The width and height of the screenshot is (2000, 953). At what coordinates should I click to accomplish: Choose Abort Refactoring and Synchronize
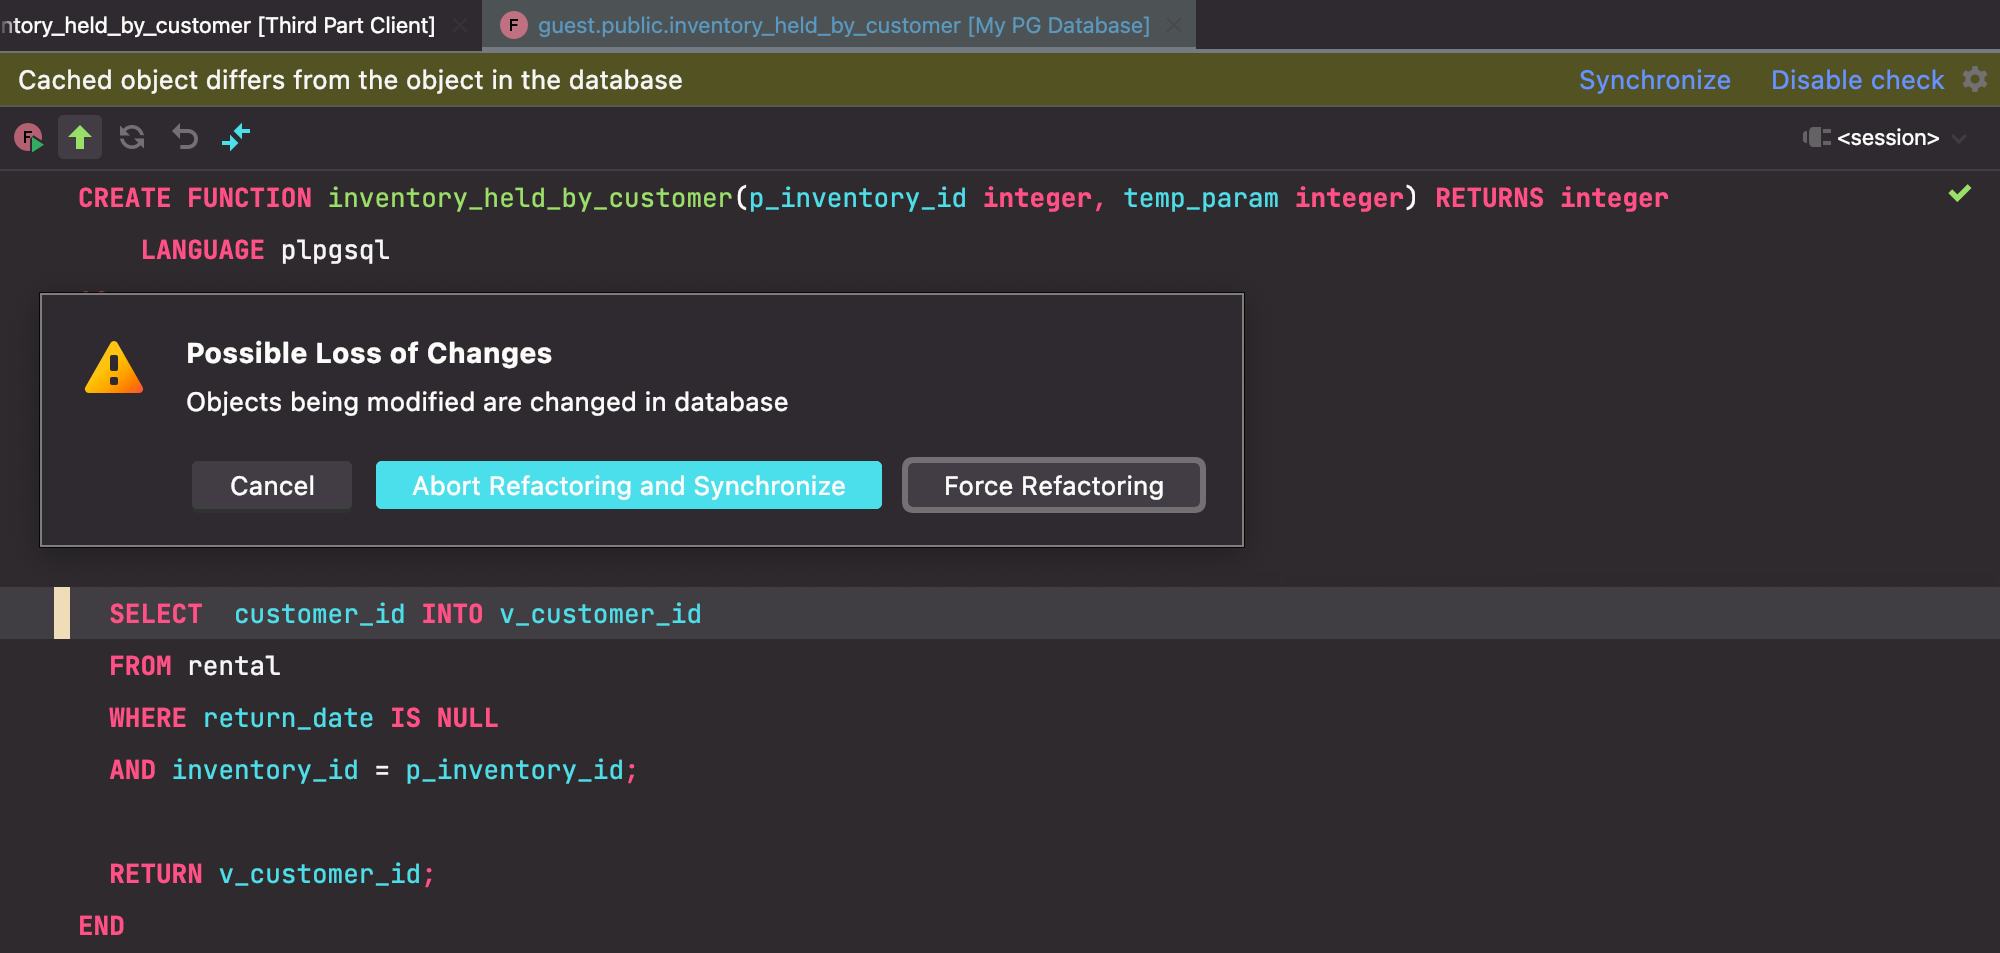click(x=628, y=486)
